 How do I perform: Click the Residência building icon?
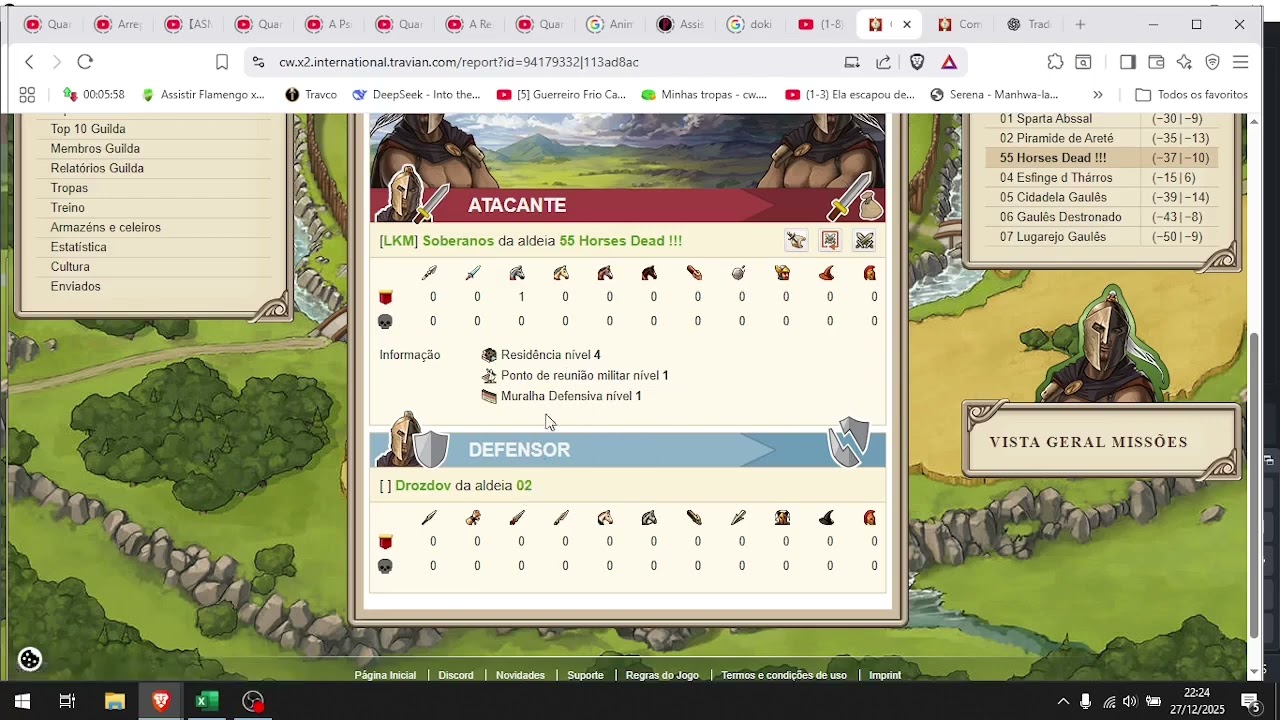coord(489,355)
